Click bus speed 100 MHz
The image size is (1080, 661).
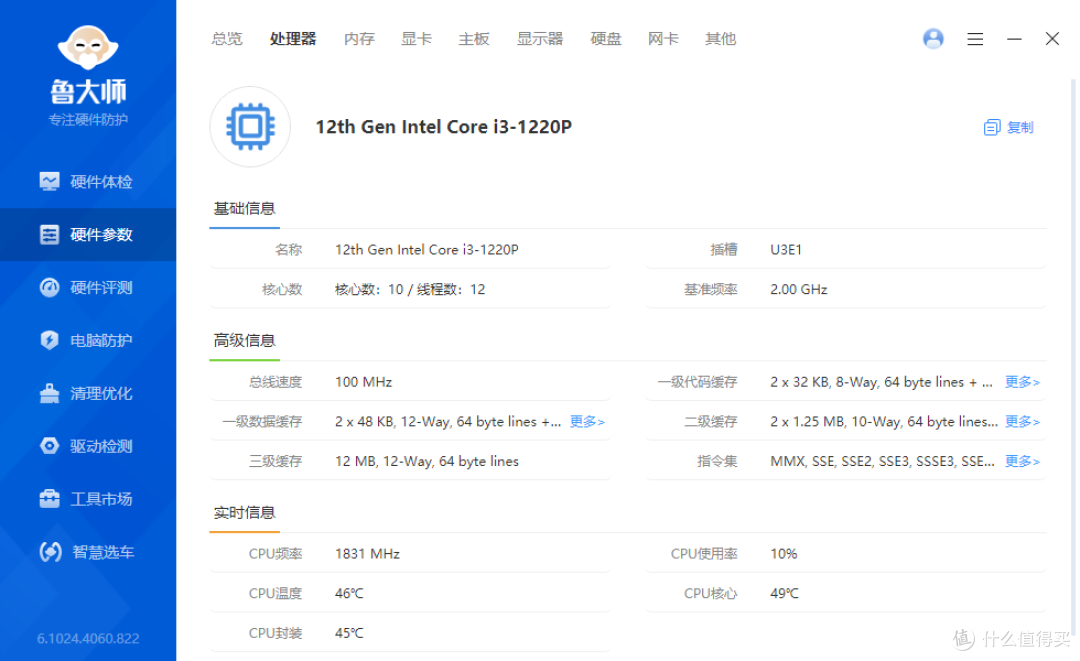364,382
